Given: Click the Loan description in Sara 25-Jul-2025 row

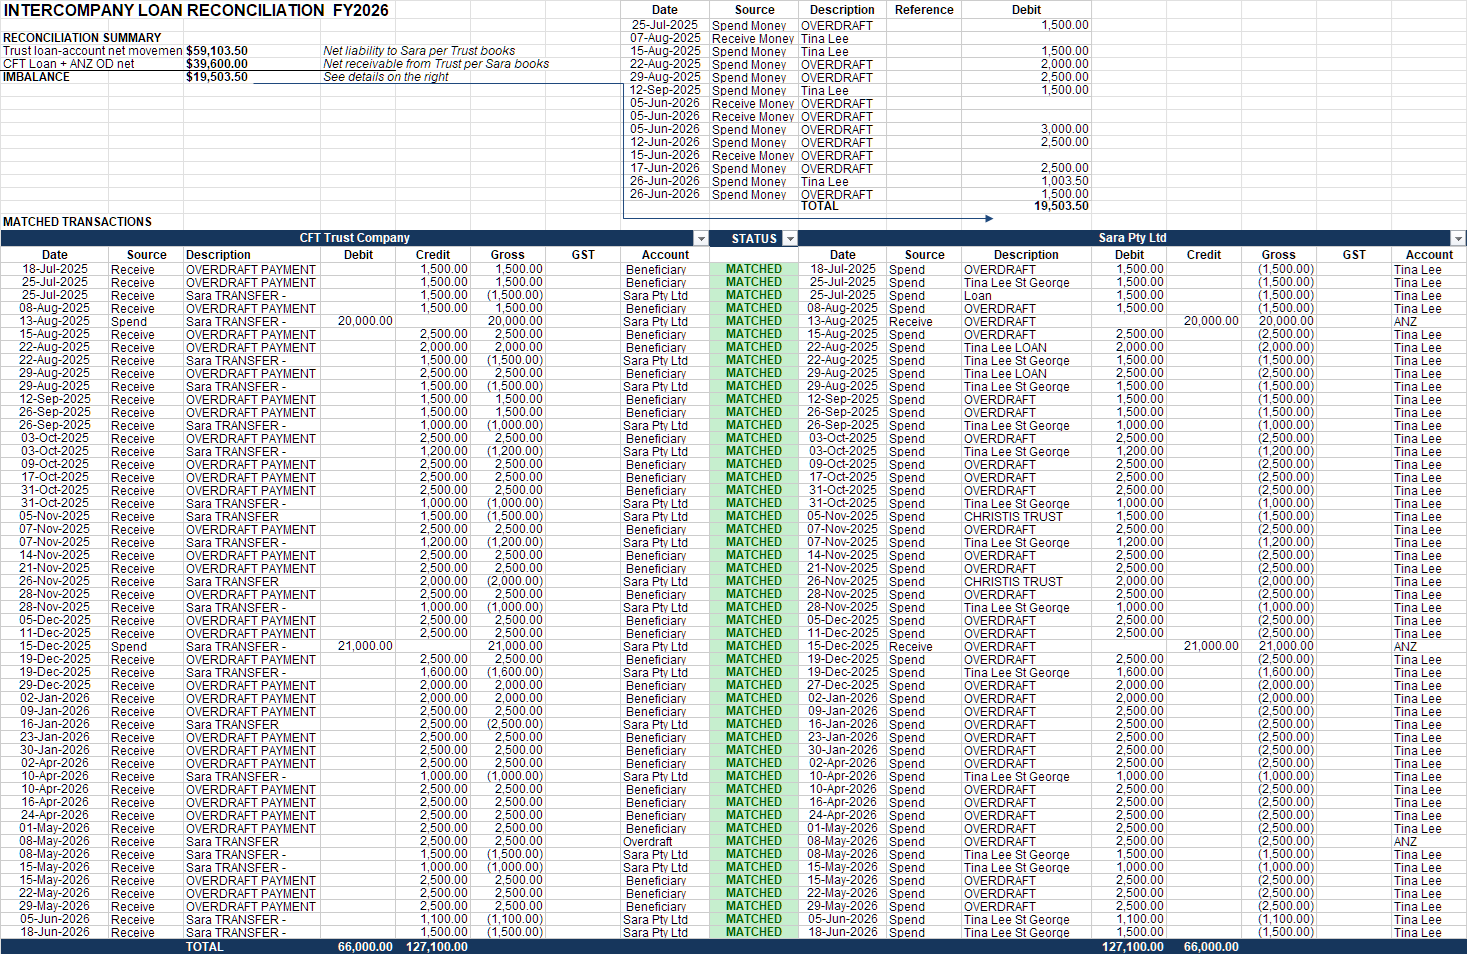Looking at the screenshot, I should [978, 295].
